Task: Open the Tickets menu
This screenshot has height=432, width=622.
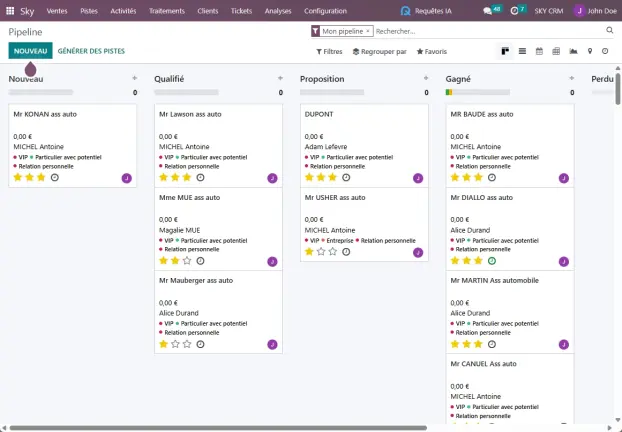Action: (241, 11)
